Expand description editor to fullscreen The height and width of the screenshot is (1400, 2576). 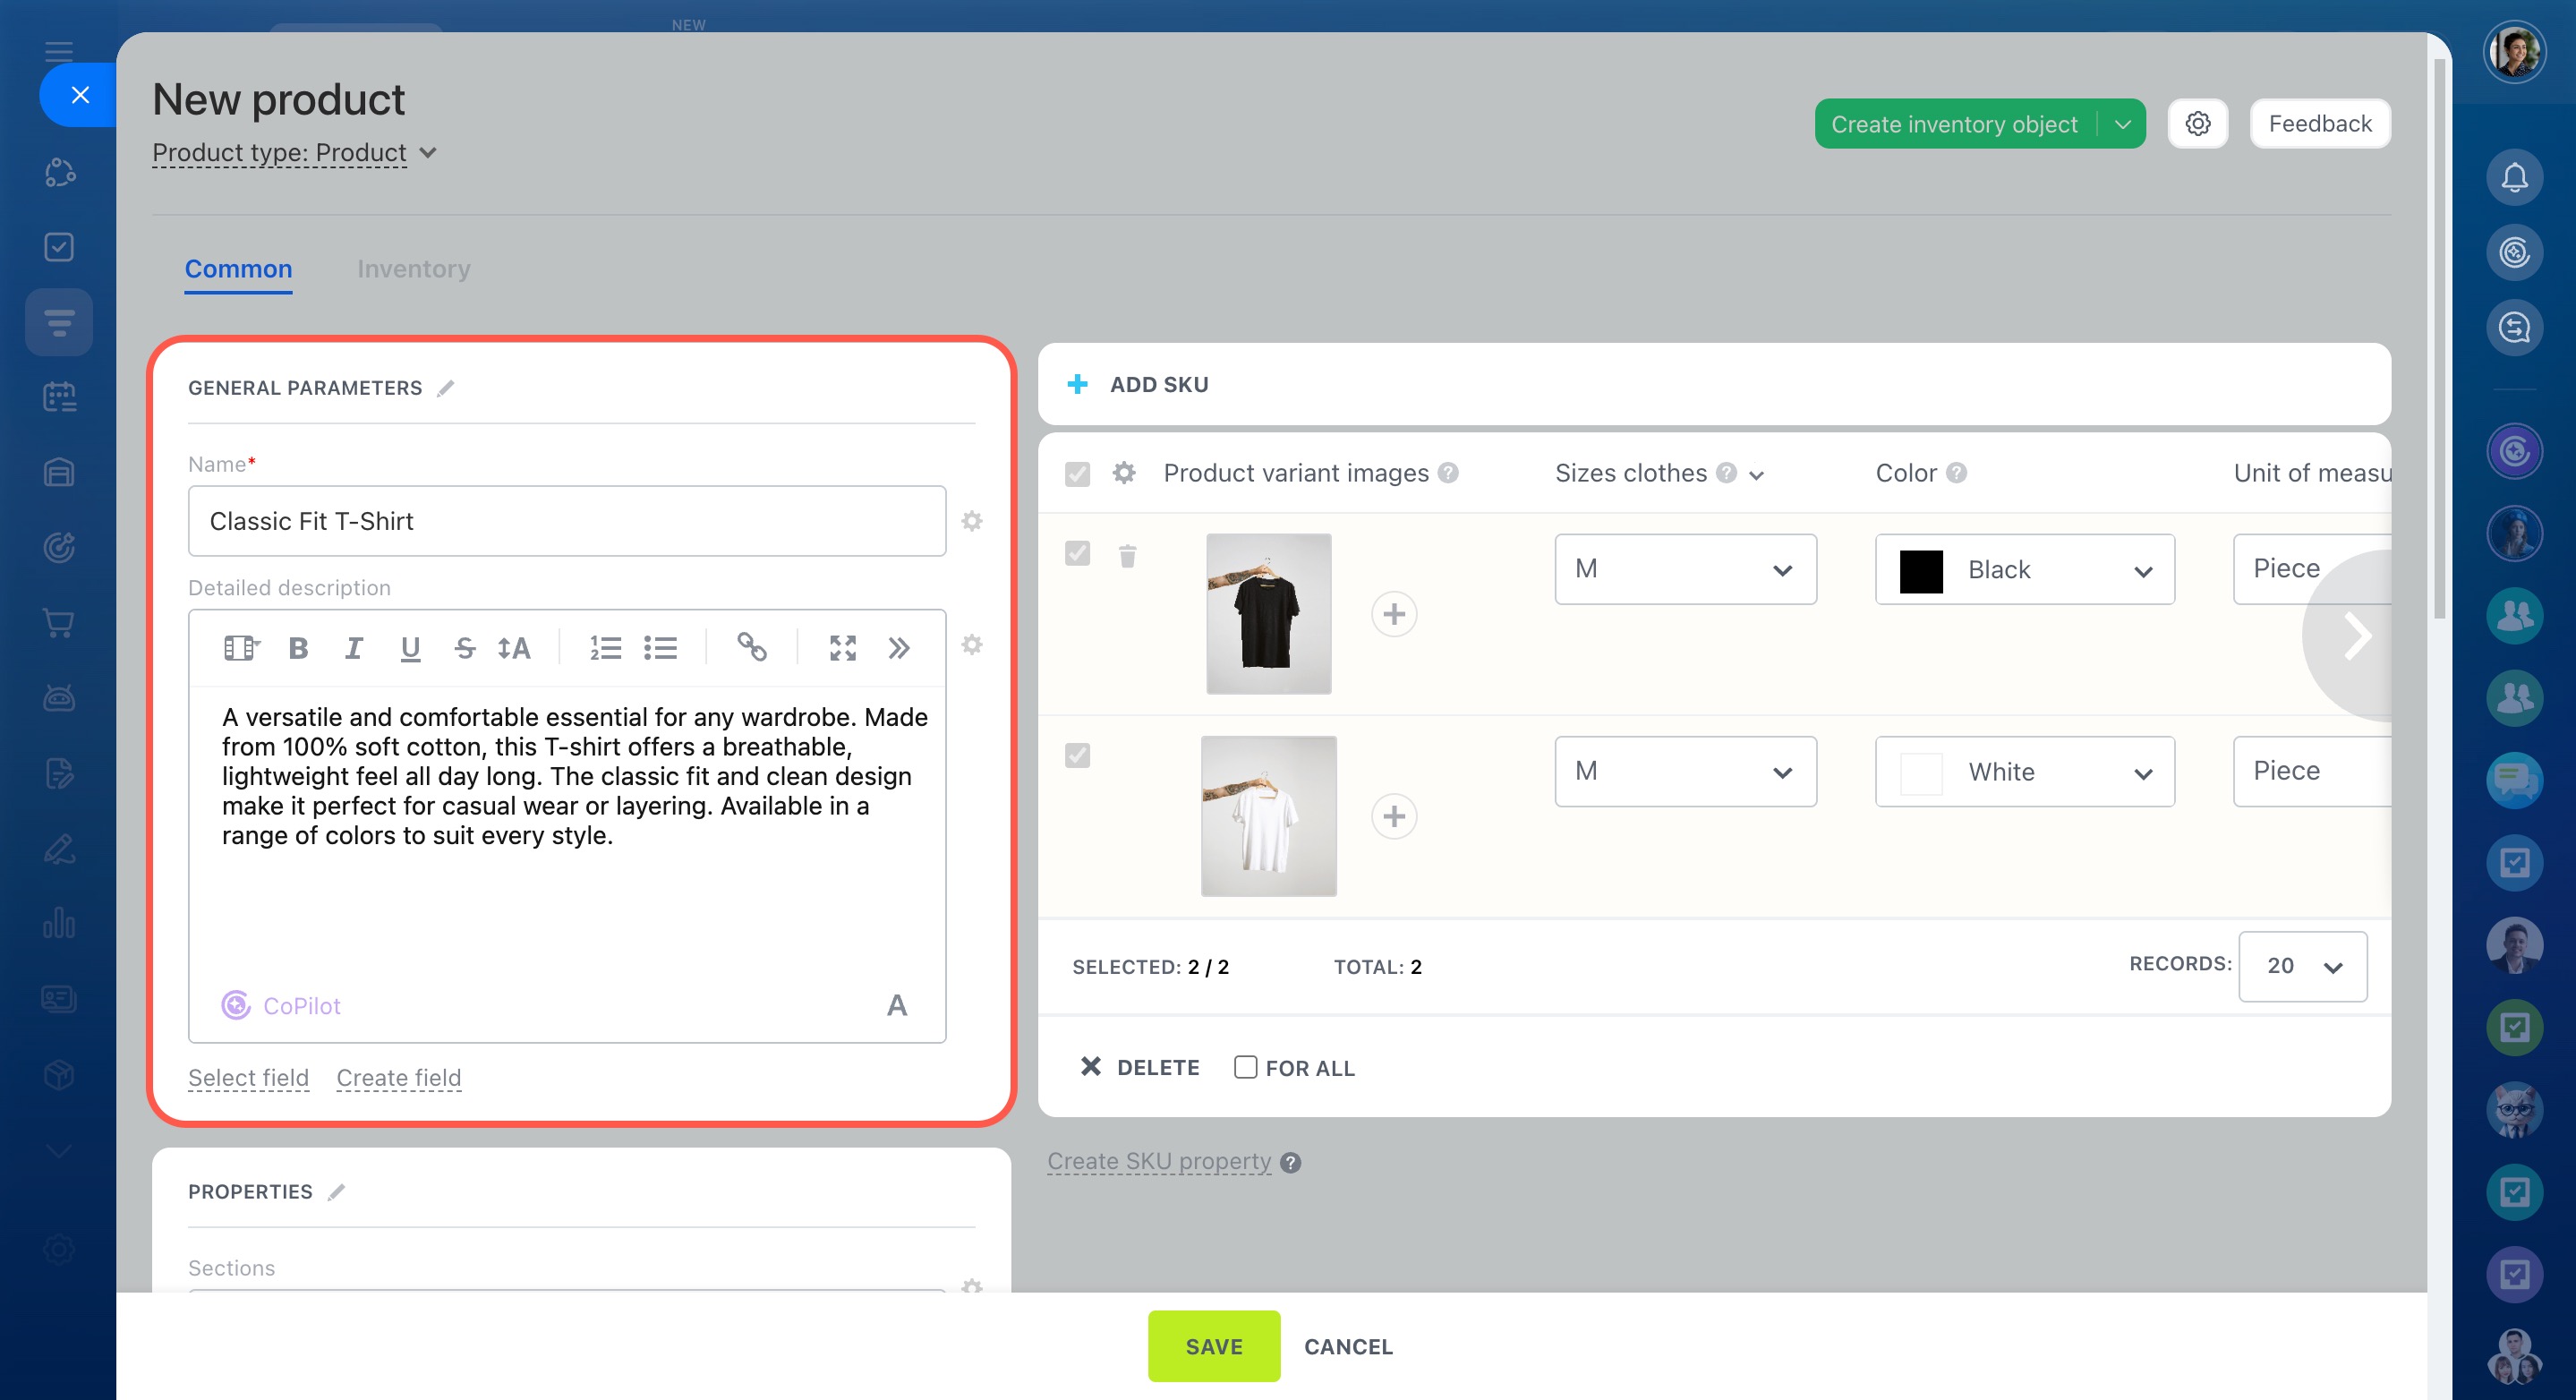(842, 648)
